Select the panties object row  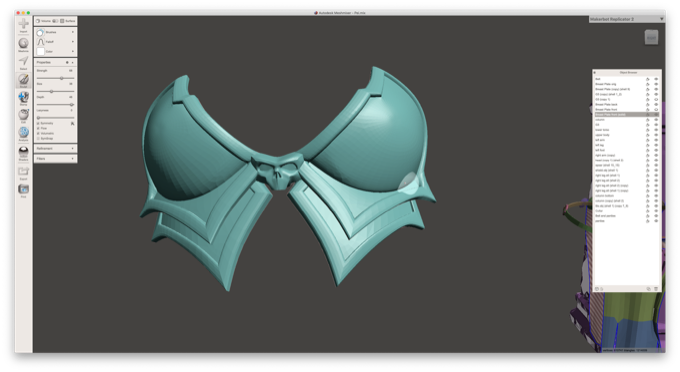pyautogui.click(x=627, y=221)
